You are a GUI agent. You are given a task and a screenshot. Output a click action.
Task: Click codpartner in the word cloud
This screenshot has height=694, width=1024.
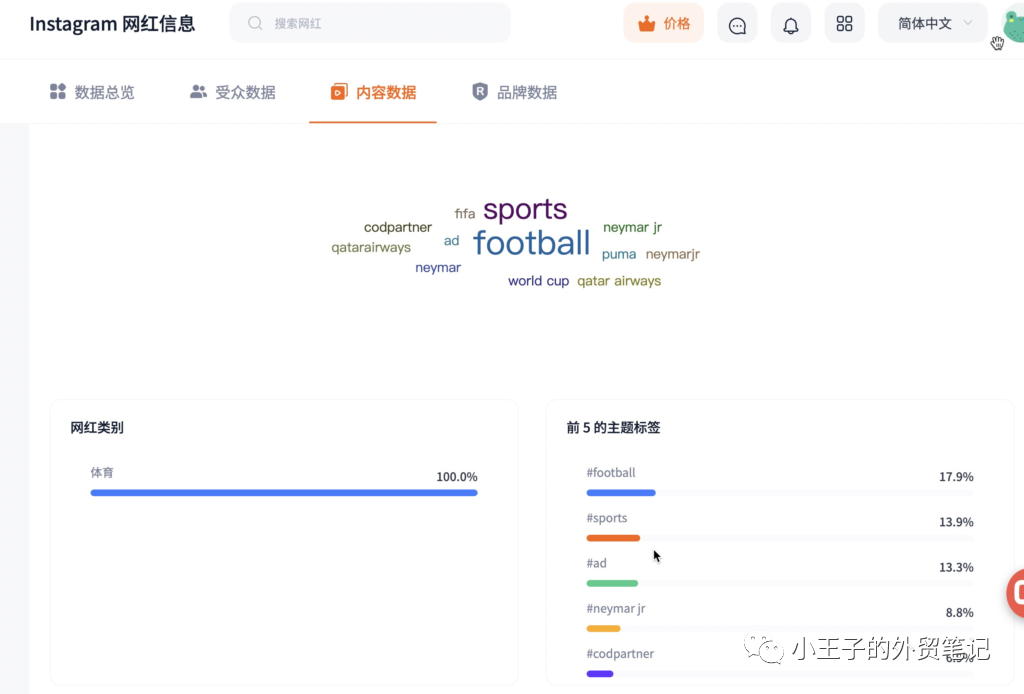[x=398, y=227]
